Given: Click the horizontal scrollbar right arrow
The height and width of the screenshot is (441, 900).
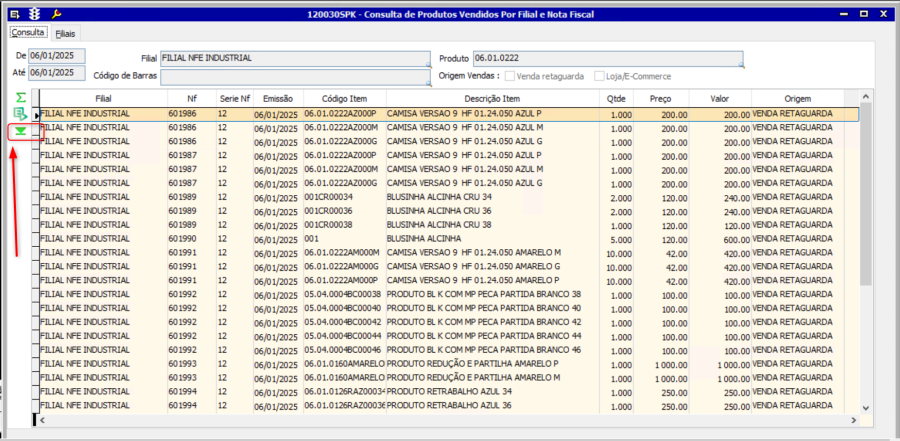Looking at the screenshot, I should tap(855, 420).
